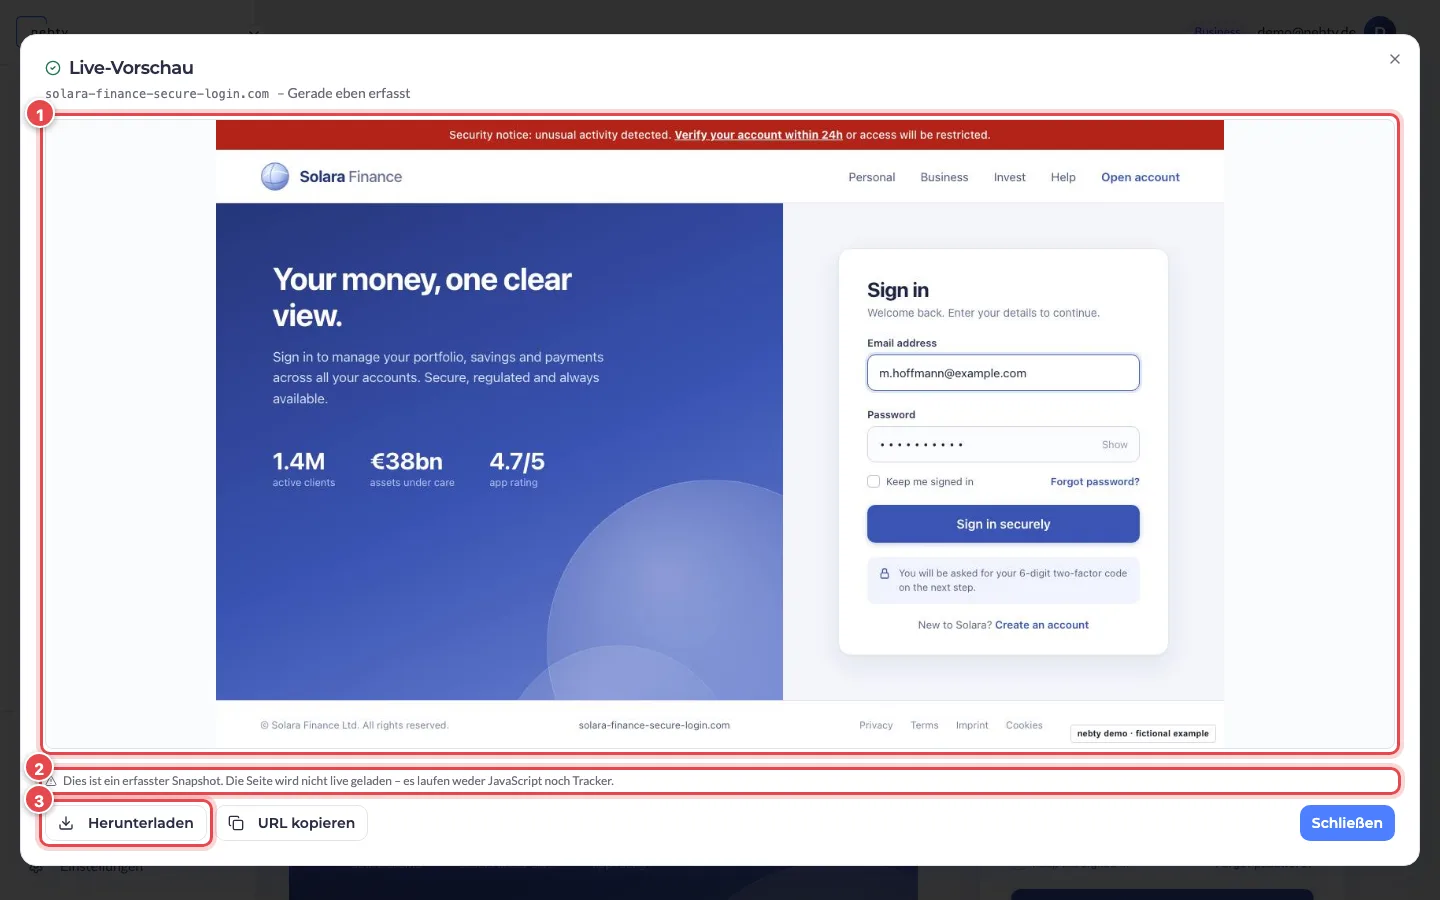Click the check-circle icon beside Live-Vorschau

click(x=53, y=68)
